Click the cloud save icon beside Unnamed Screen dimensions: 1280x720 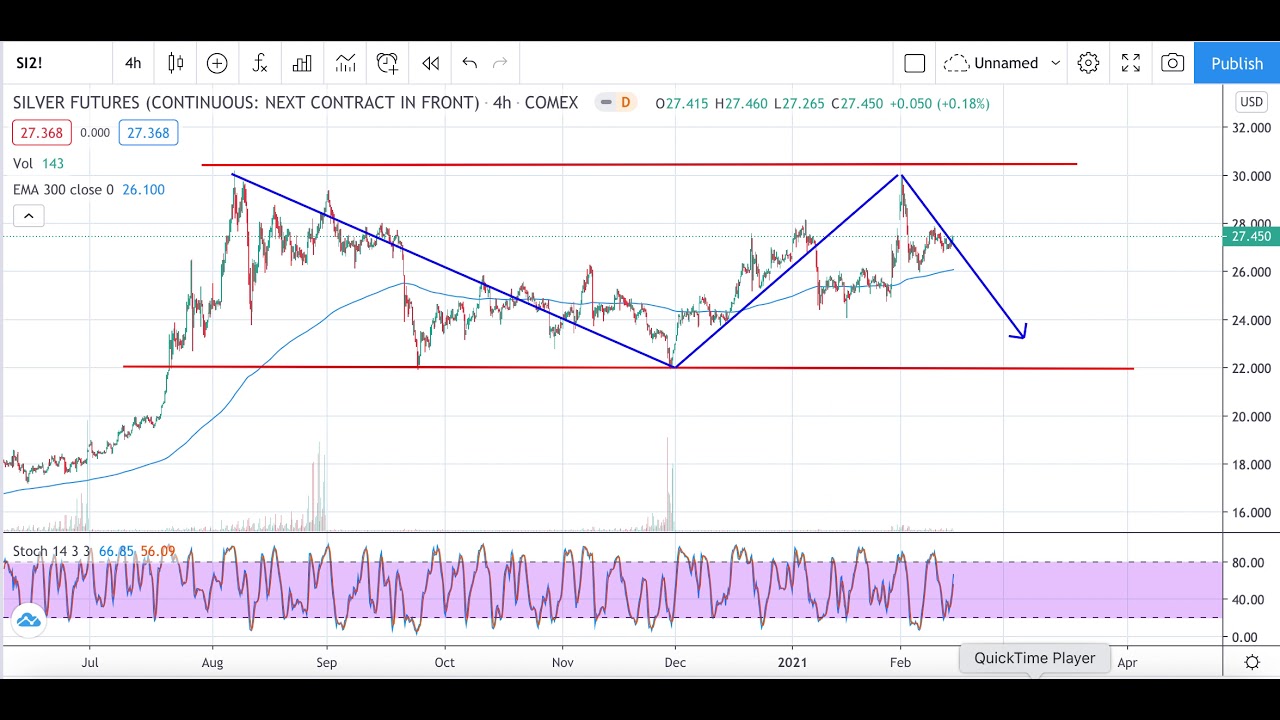(x=956, y=63)
